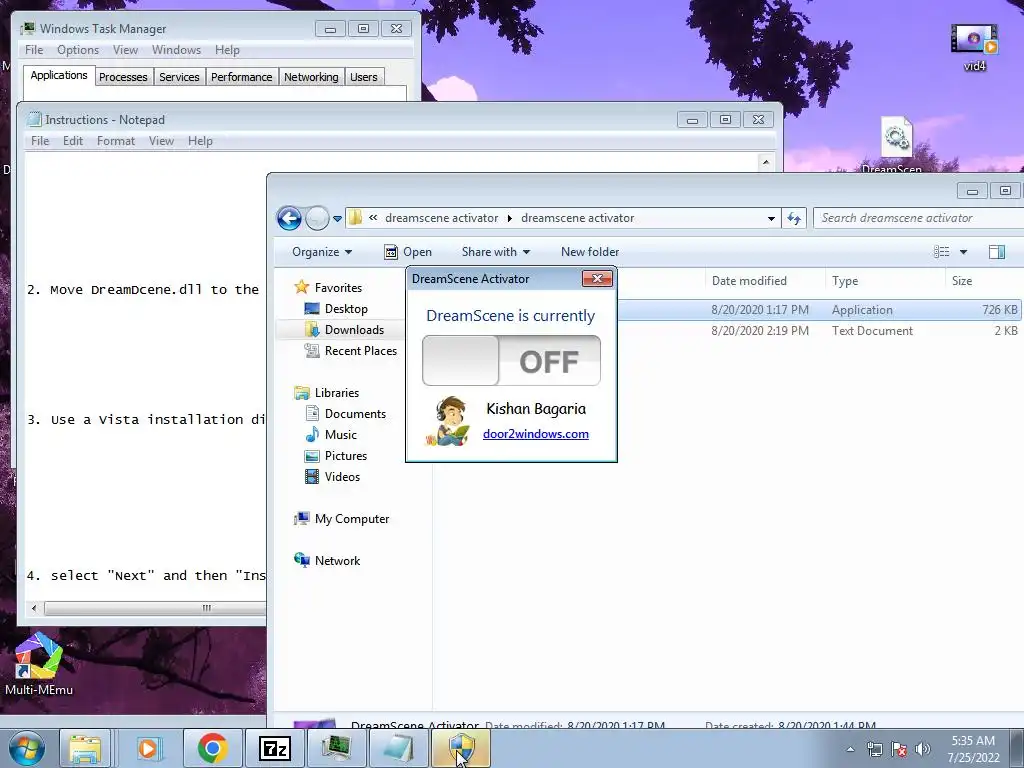Viewport: 1024px width, 768px height.
Task: Open Google Chrome from the taskbar
Action: tap(212, 748)
